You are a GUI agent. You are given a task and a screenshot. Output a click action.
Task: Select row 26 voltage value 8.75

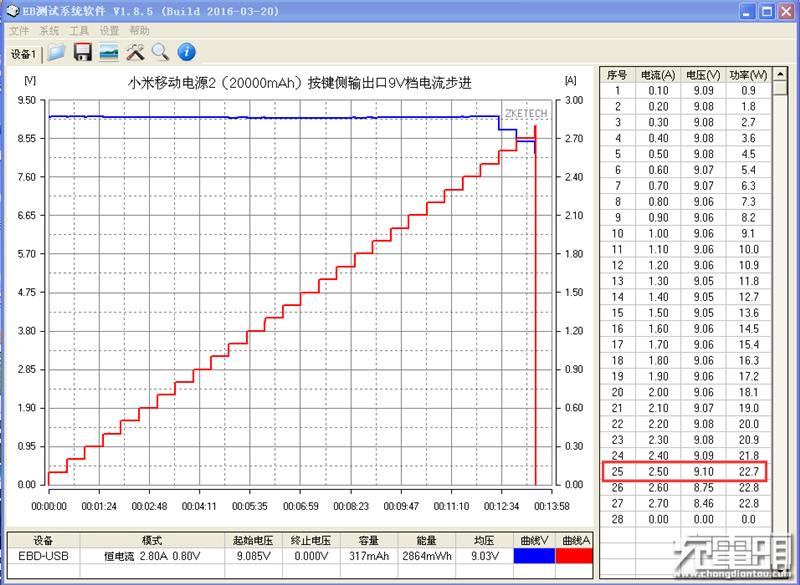pos(704,488)
